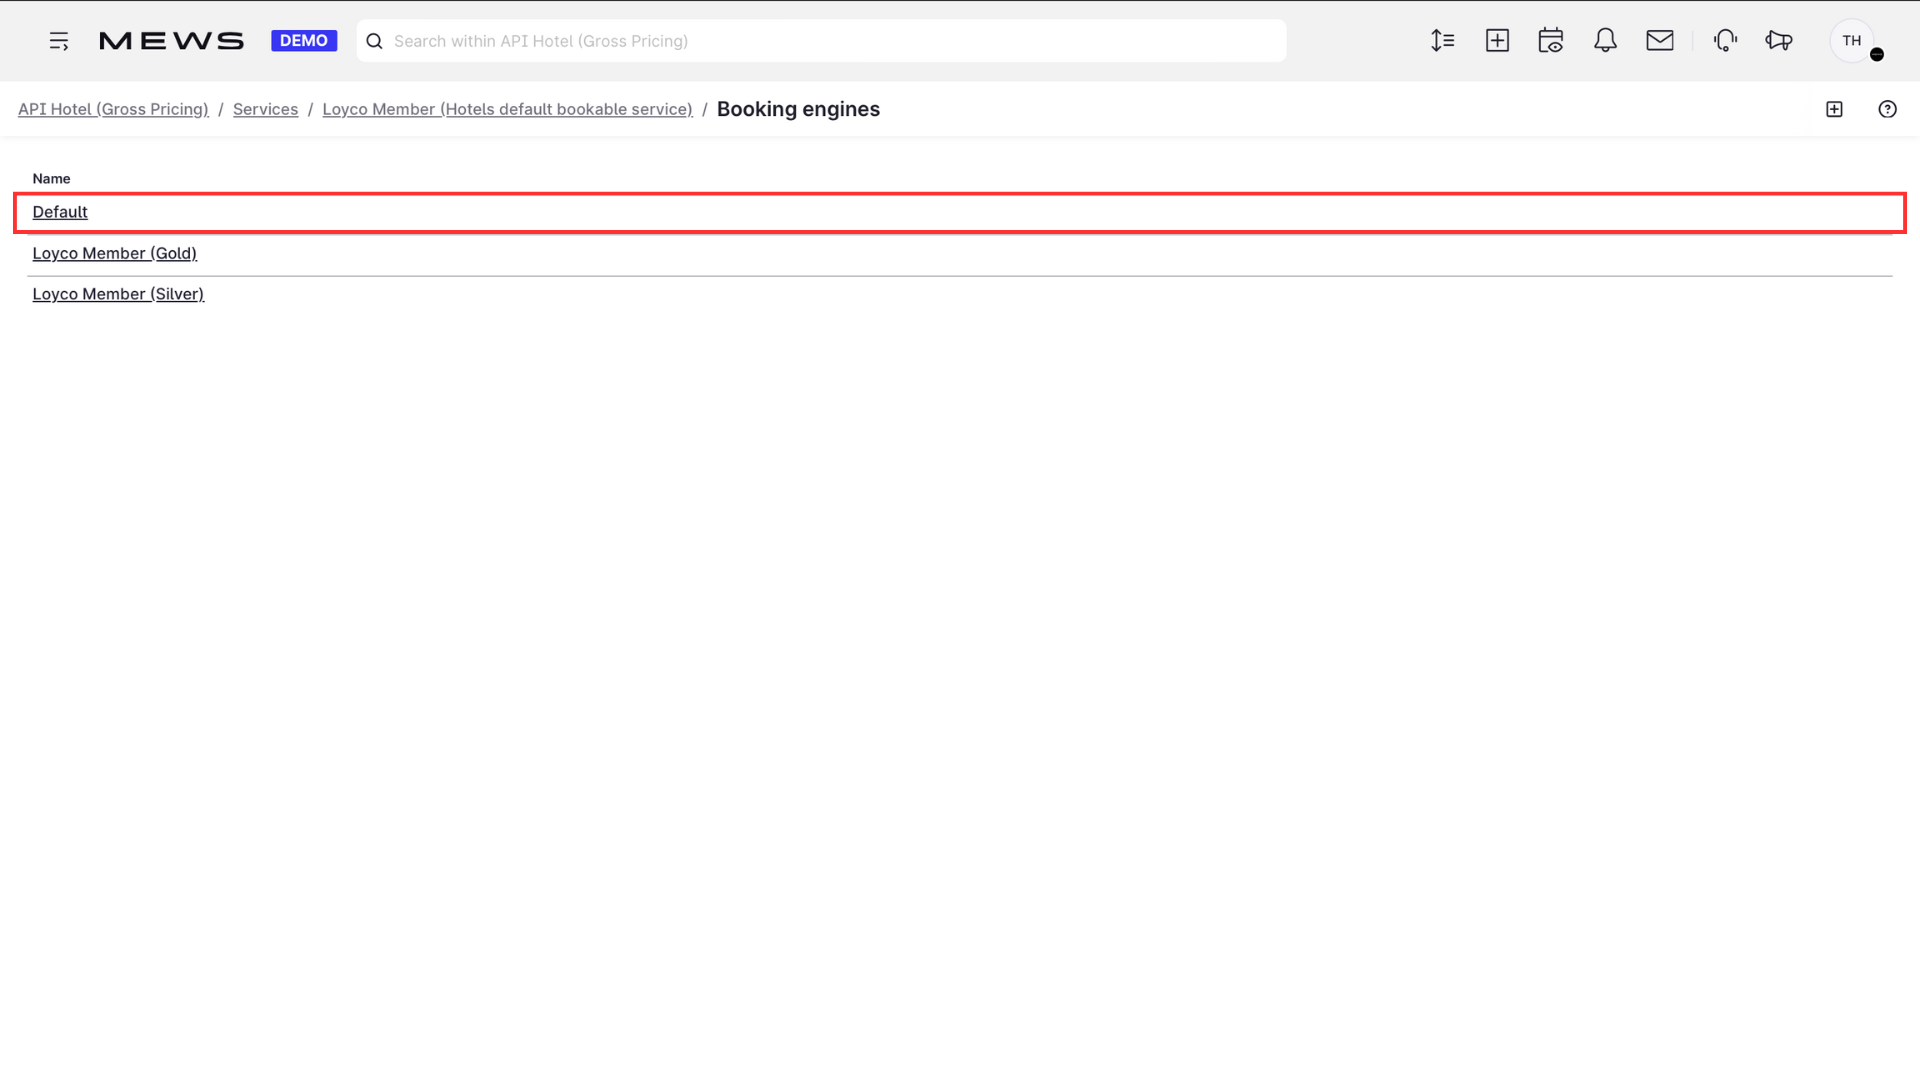Navigate to Services breadcrumb
Image resolution: width=1920 pixels, height=1080 pixels.
point(265,109)
